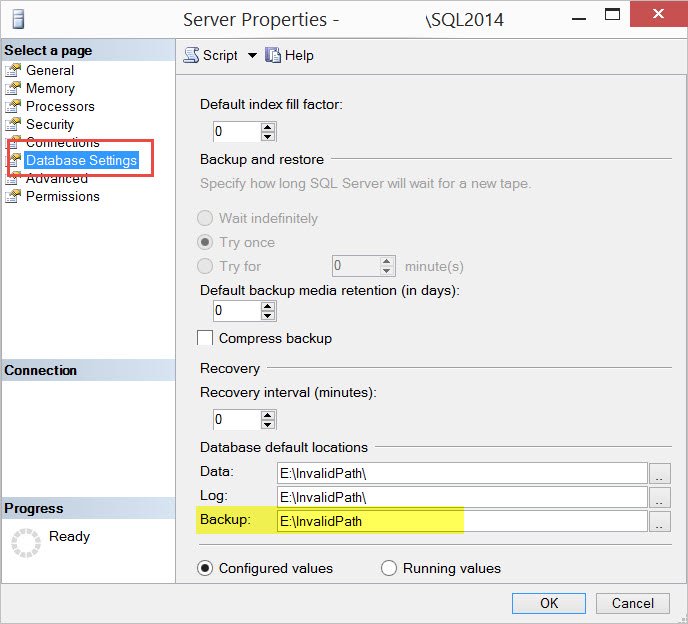Open the Security page
This screenshot has height=624, width=688.
pos(50,124)
